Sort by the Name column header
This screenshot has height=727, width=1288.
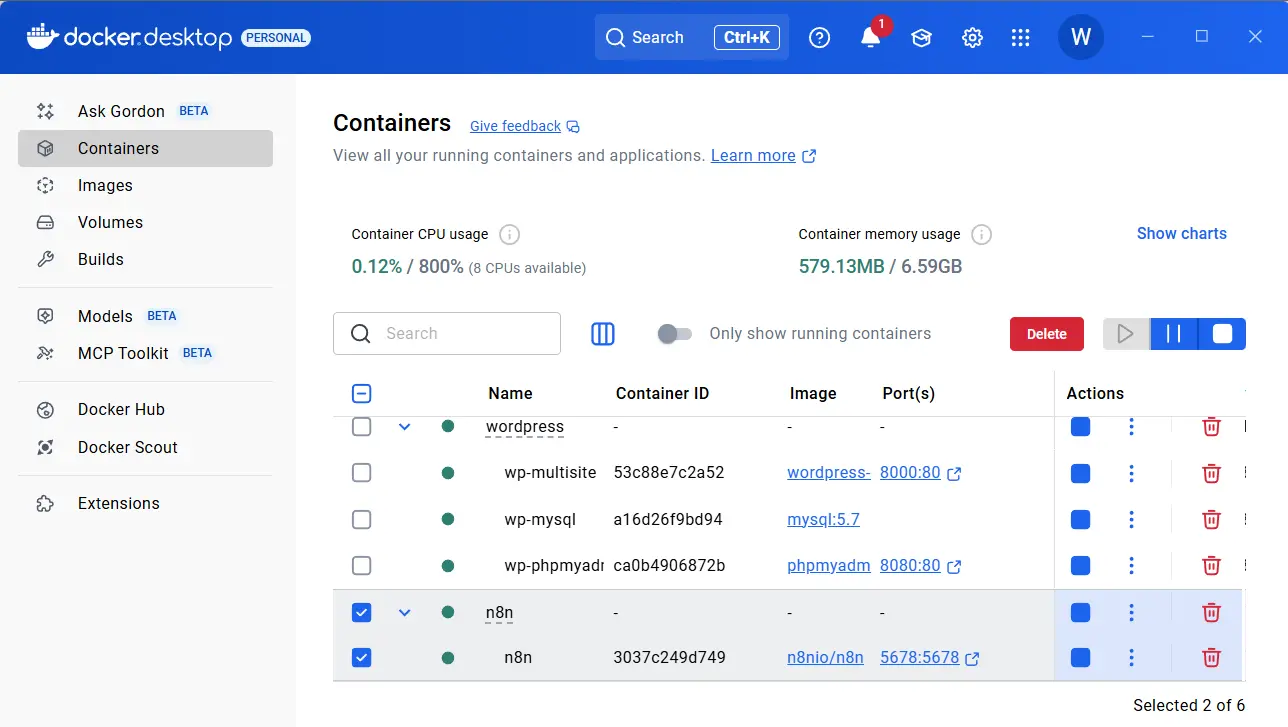pos(510,393)
